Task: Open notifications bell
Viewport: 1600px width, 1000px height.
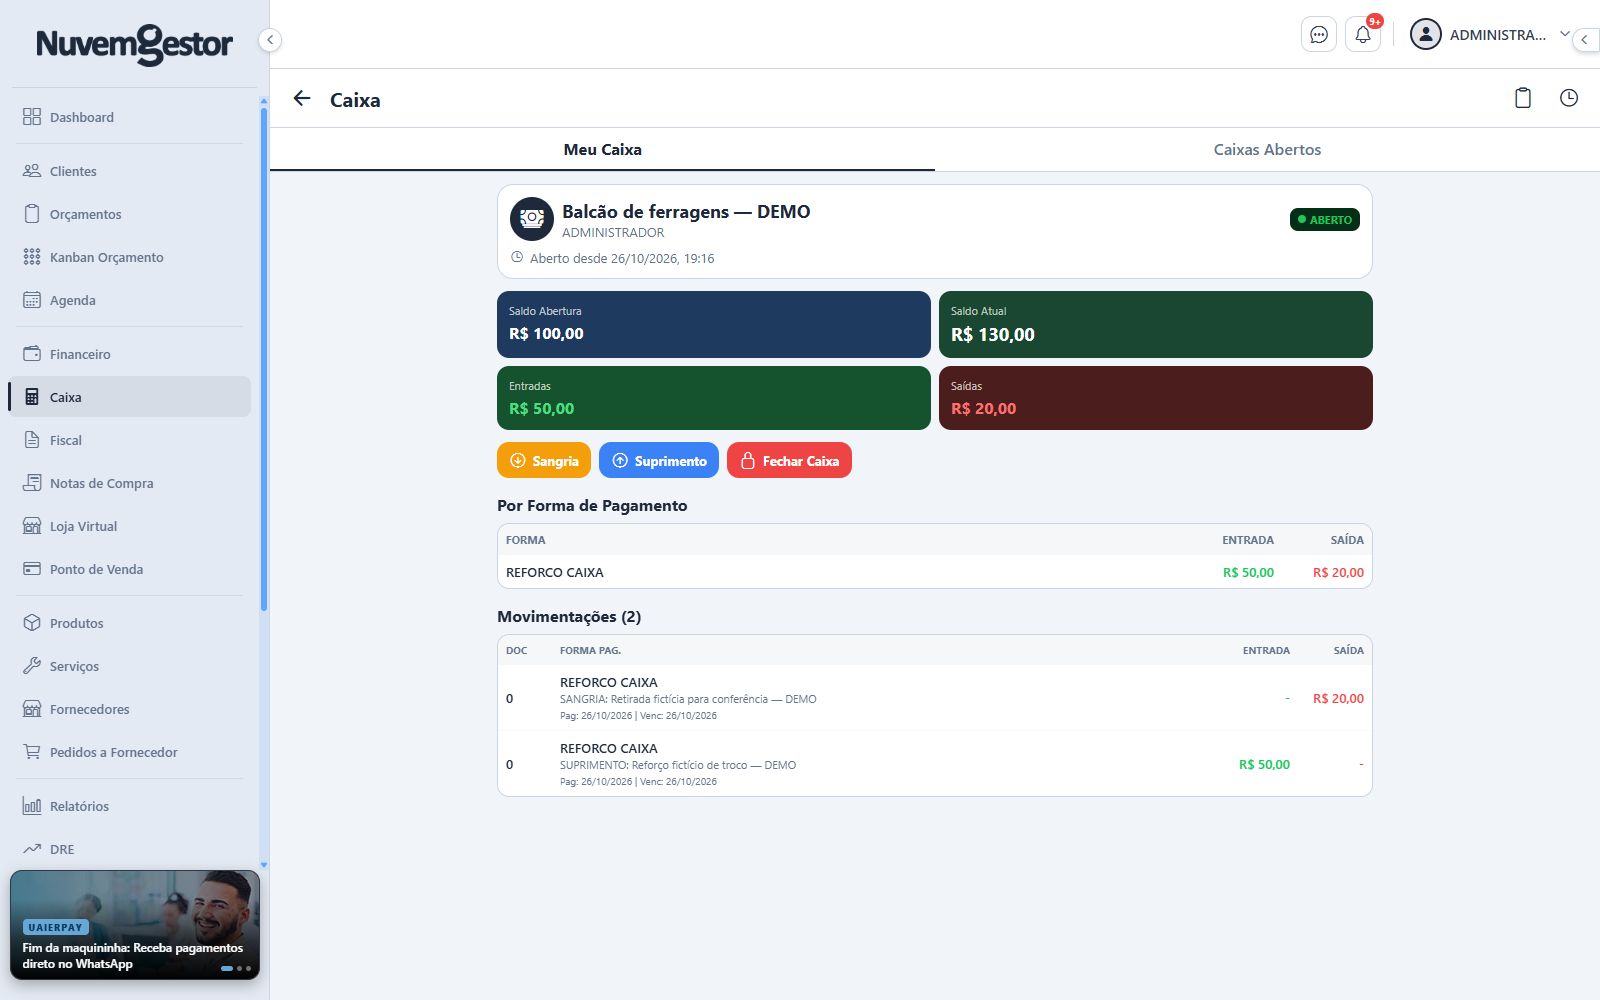Action: [1363, 35]
